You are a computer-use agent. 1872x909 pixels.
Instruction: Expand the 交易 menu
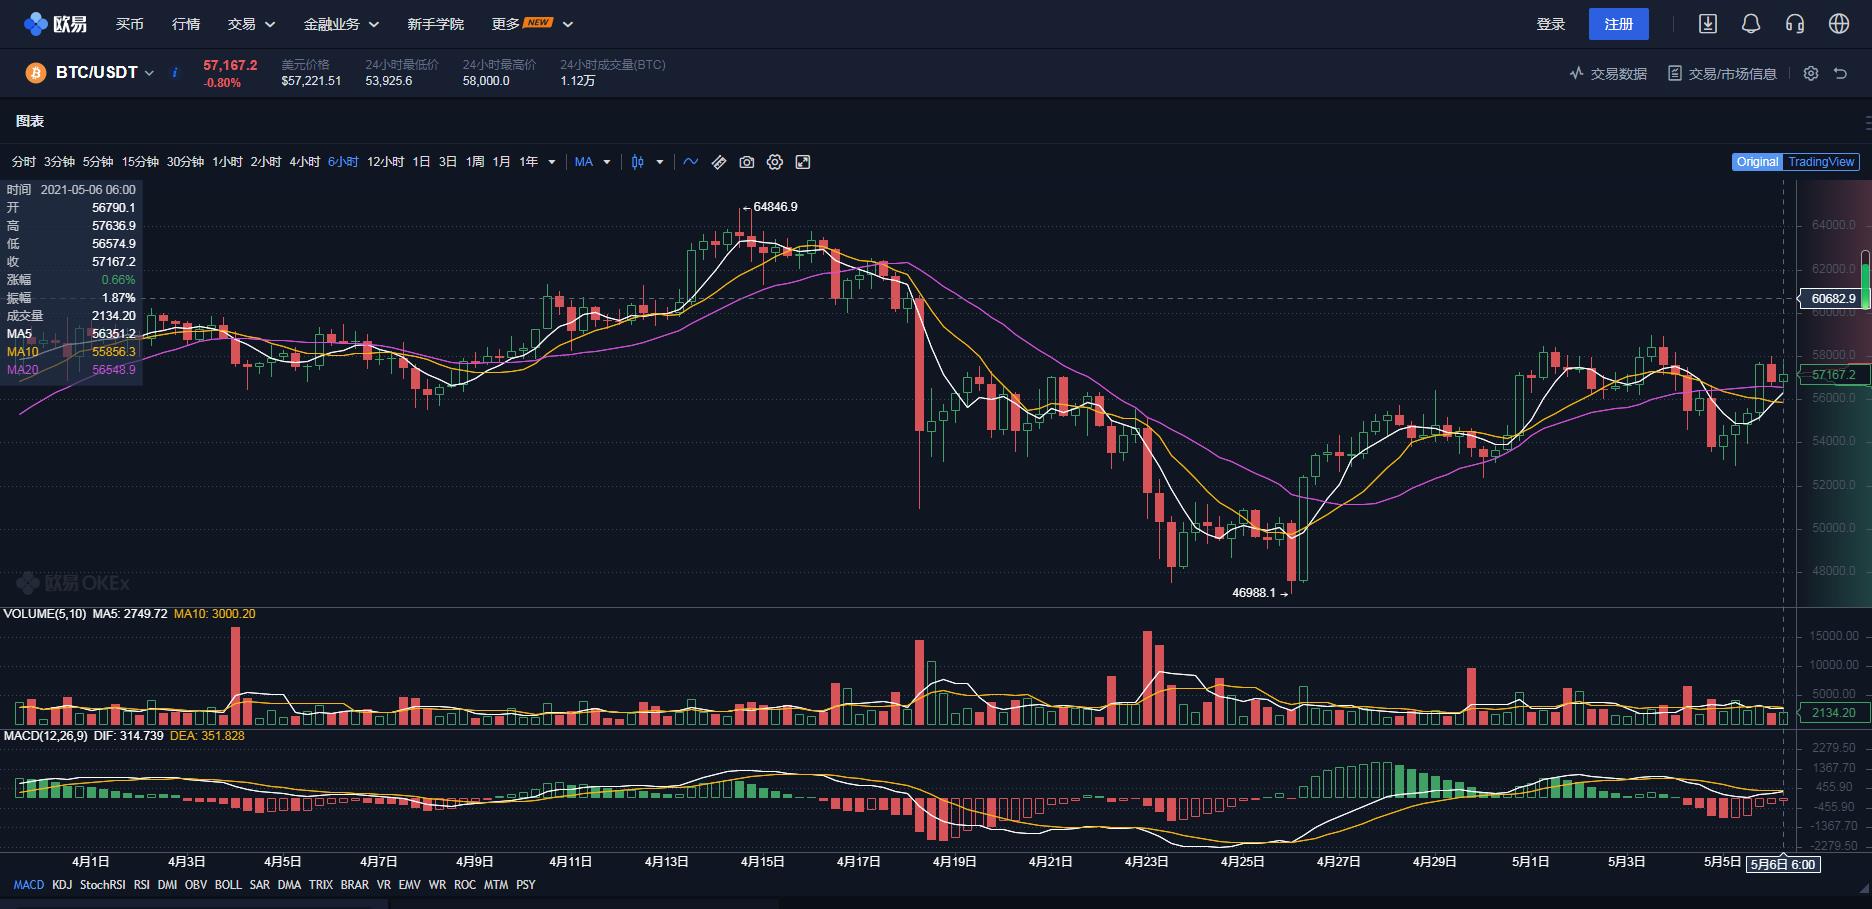click(x=251, y=24)
